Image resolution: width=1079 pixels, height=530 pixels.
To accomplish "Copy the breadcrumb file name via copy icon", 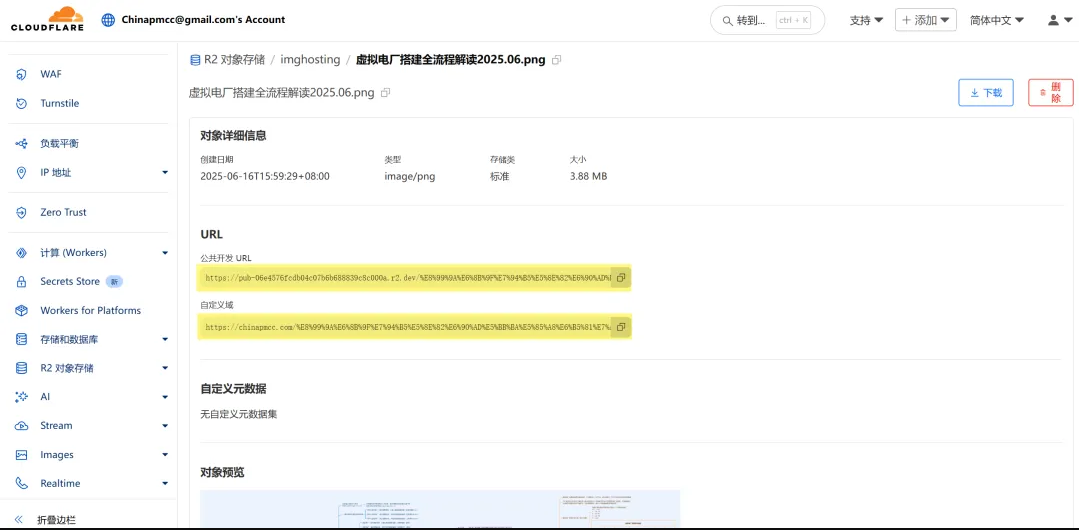I will 557,60.
